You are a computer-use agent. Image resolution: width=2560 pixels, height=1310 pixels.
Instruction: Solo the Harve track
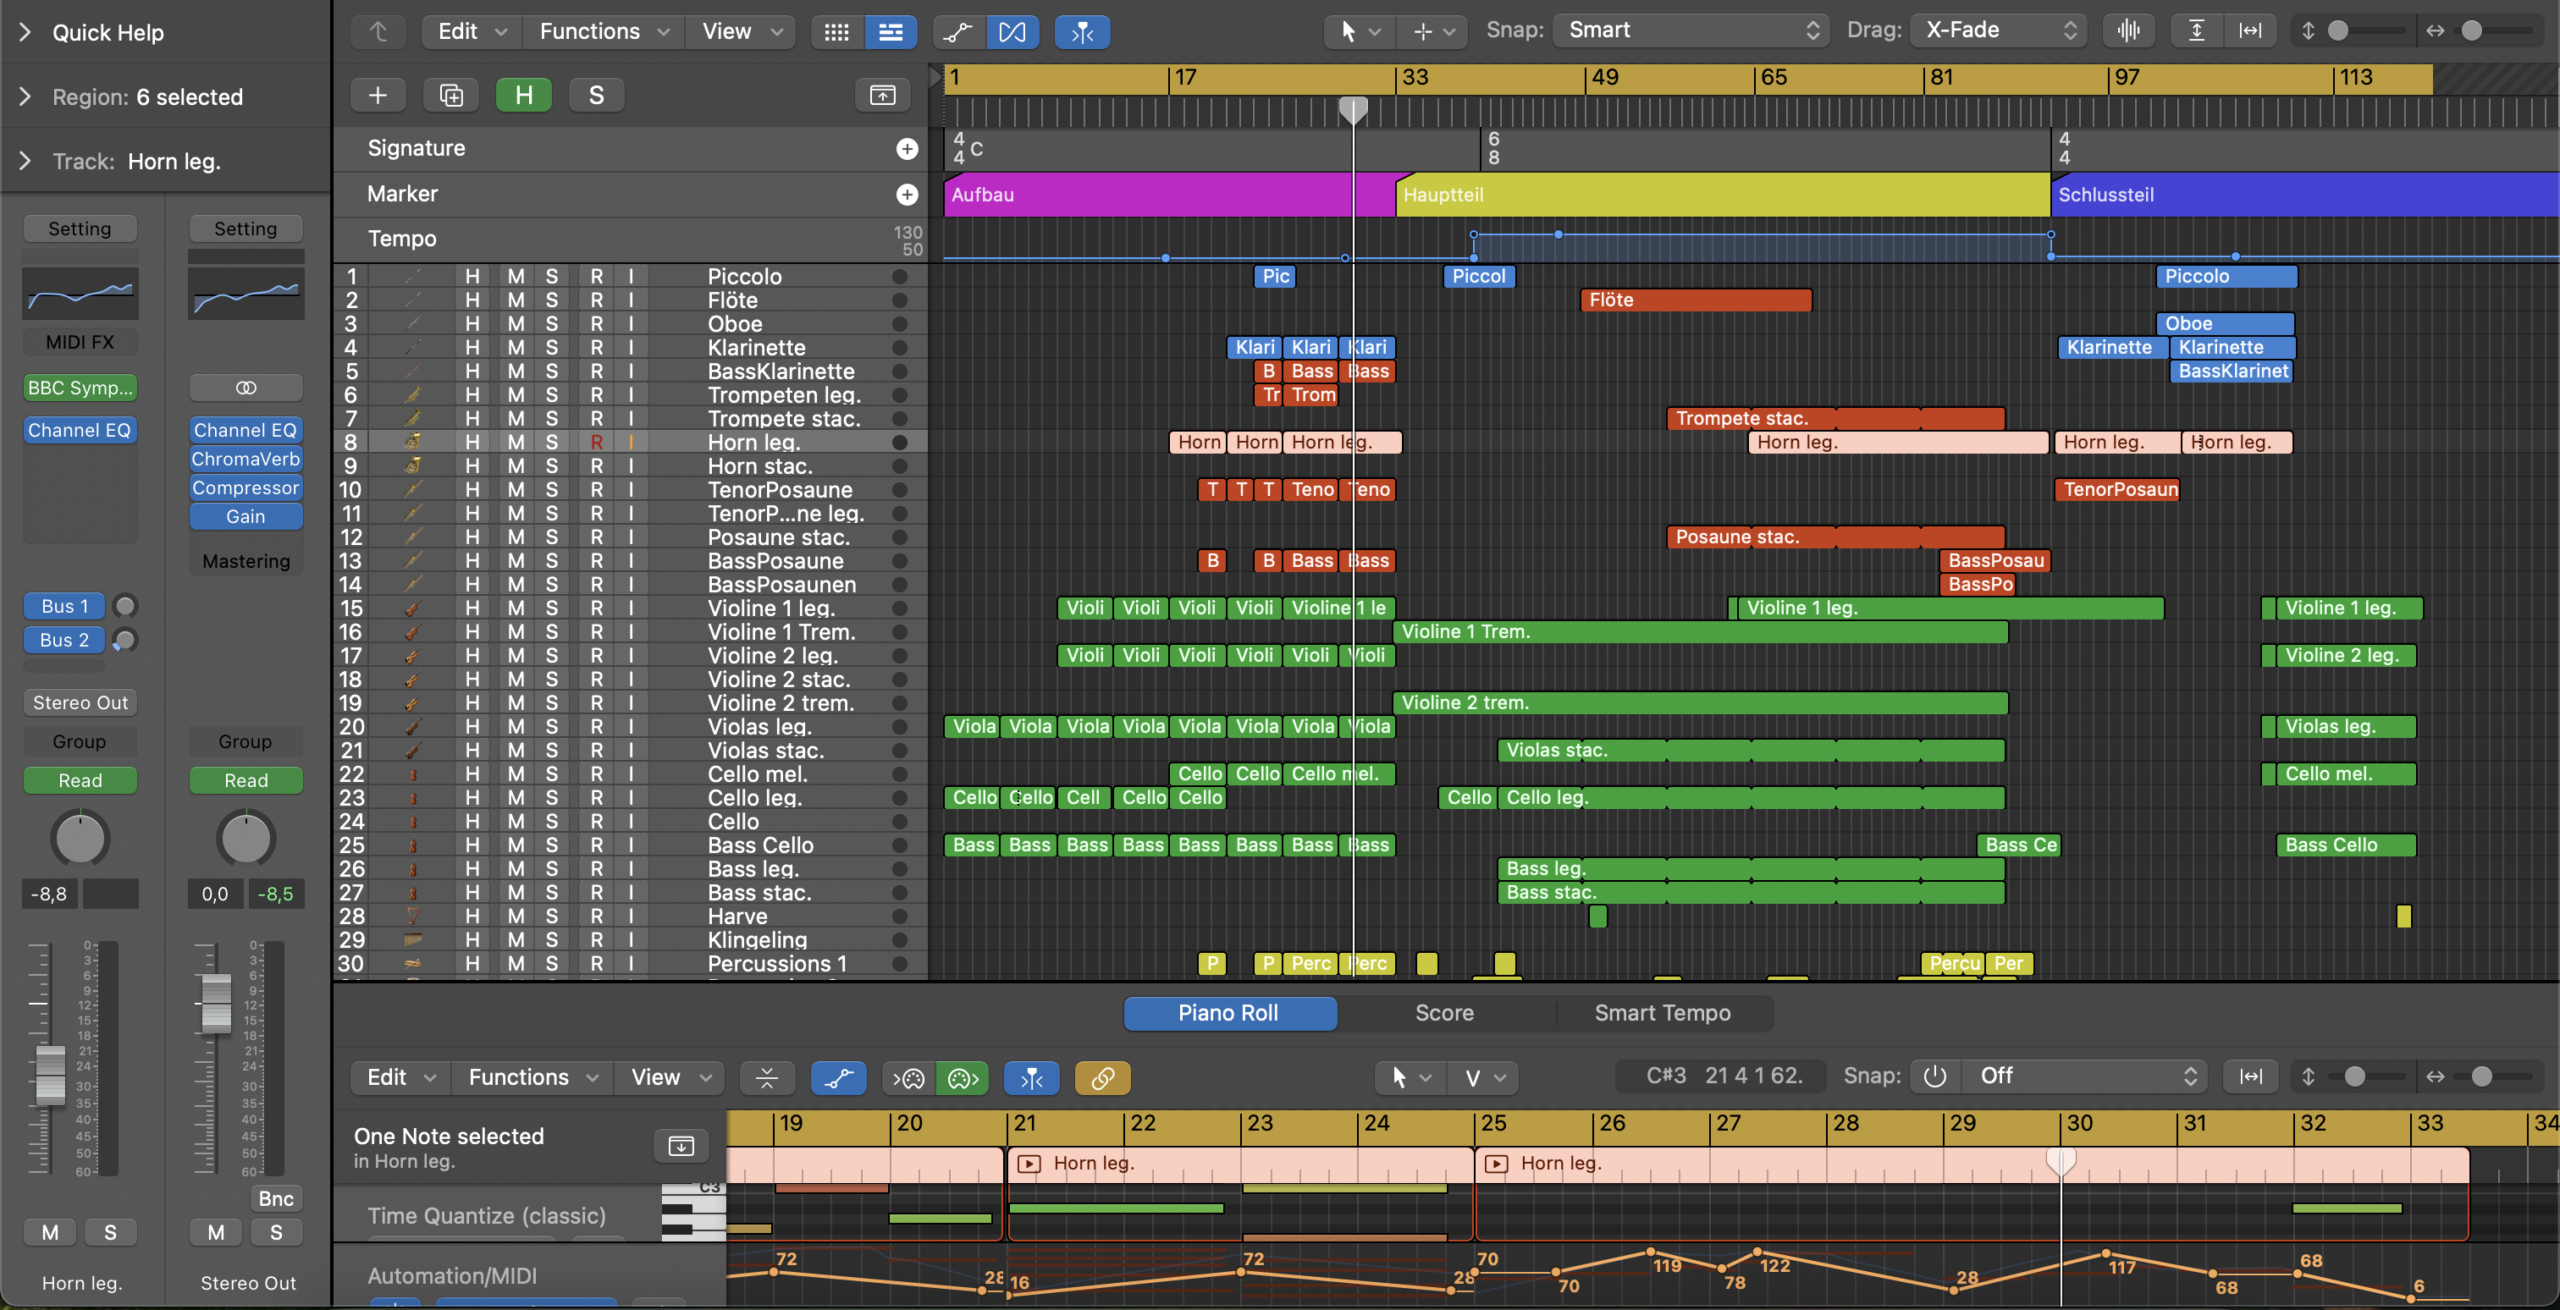(x=551, y=916)
